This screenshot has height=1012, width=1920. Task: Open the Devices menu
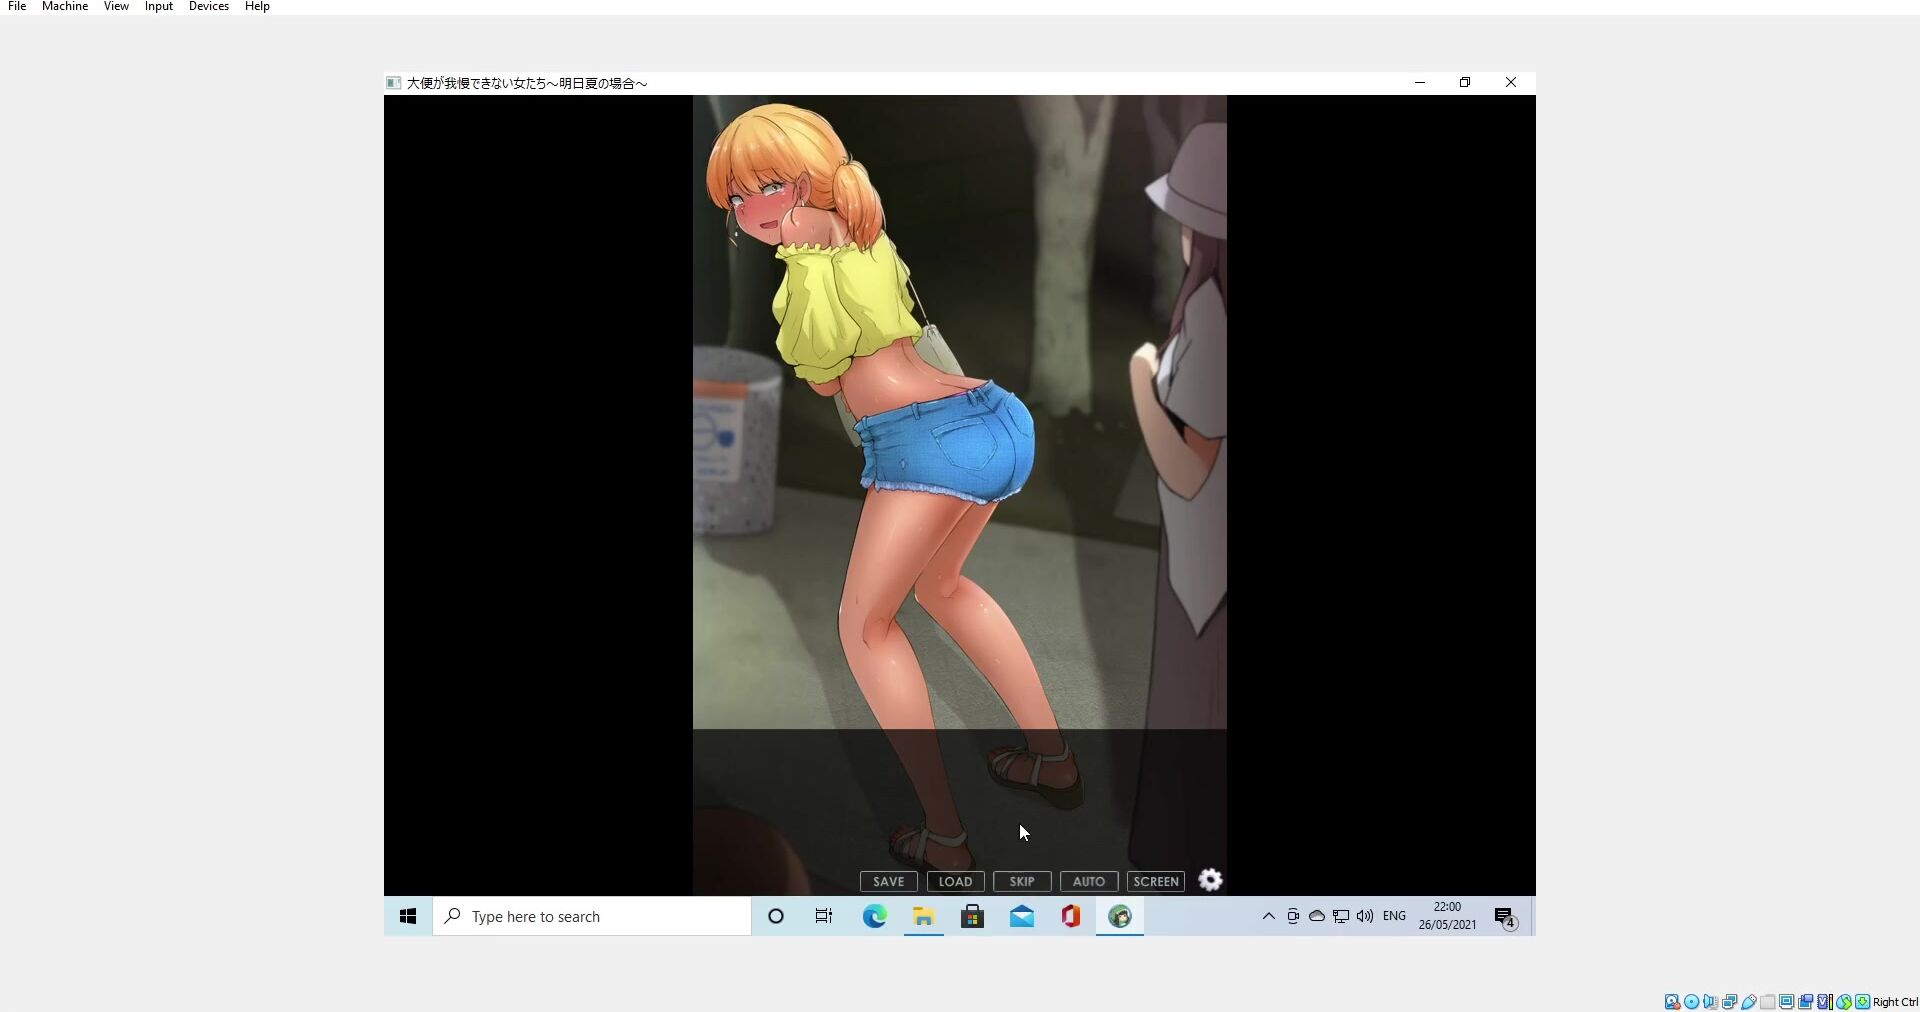[208, 7]
